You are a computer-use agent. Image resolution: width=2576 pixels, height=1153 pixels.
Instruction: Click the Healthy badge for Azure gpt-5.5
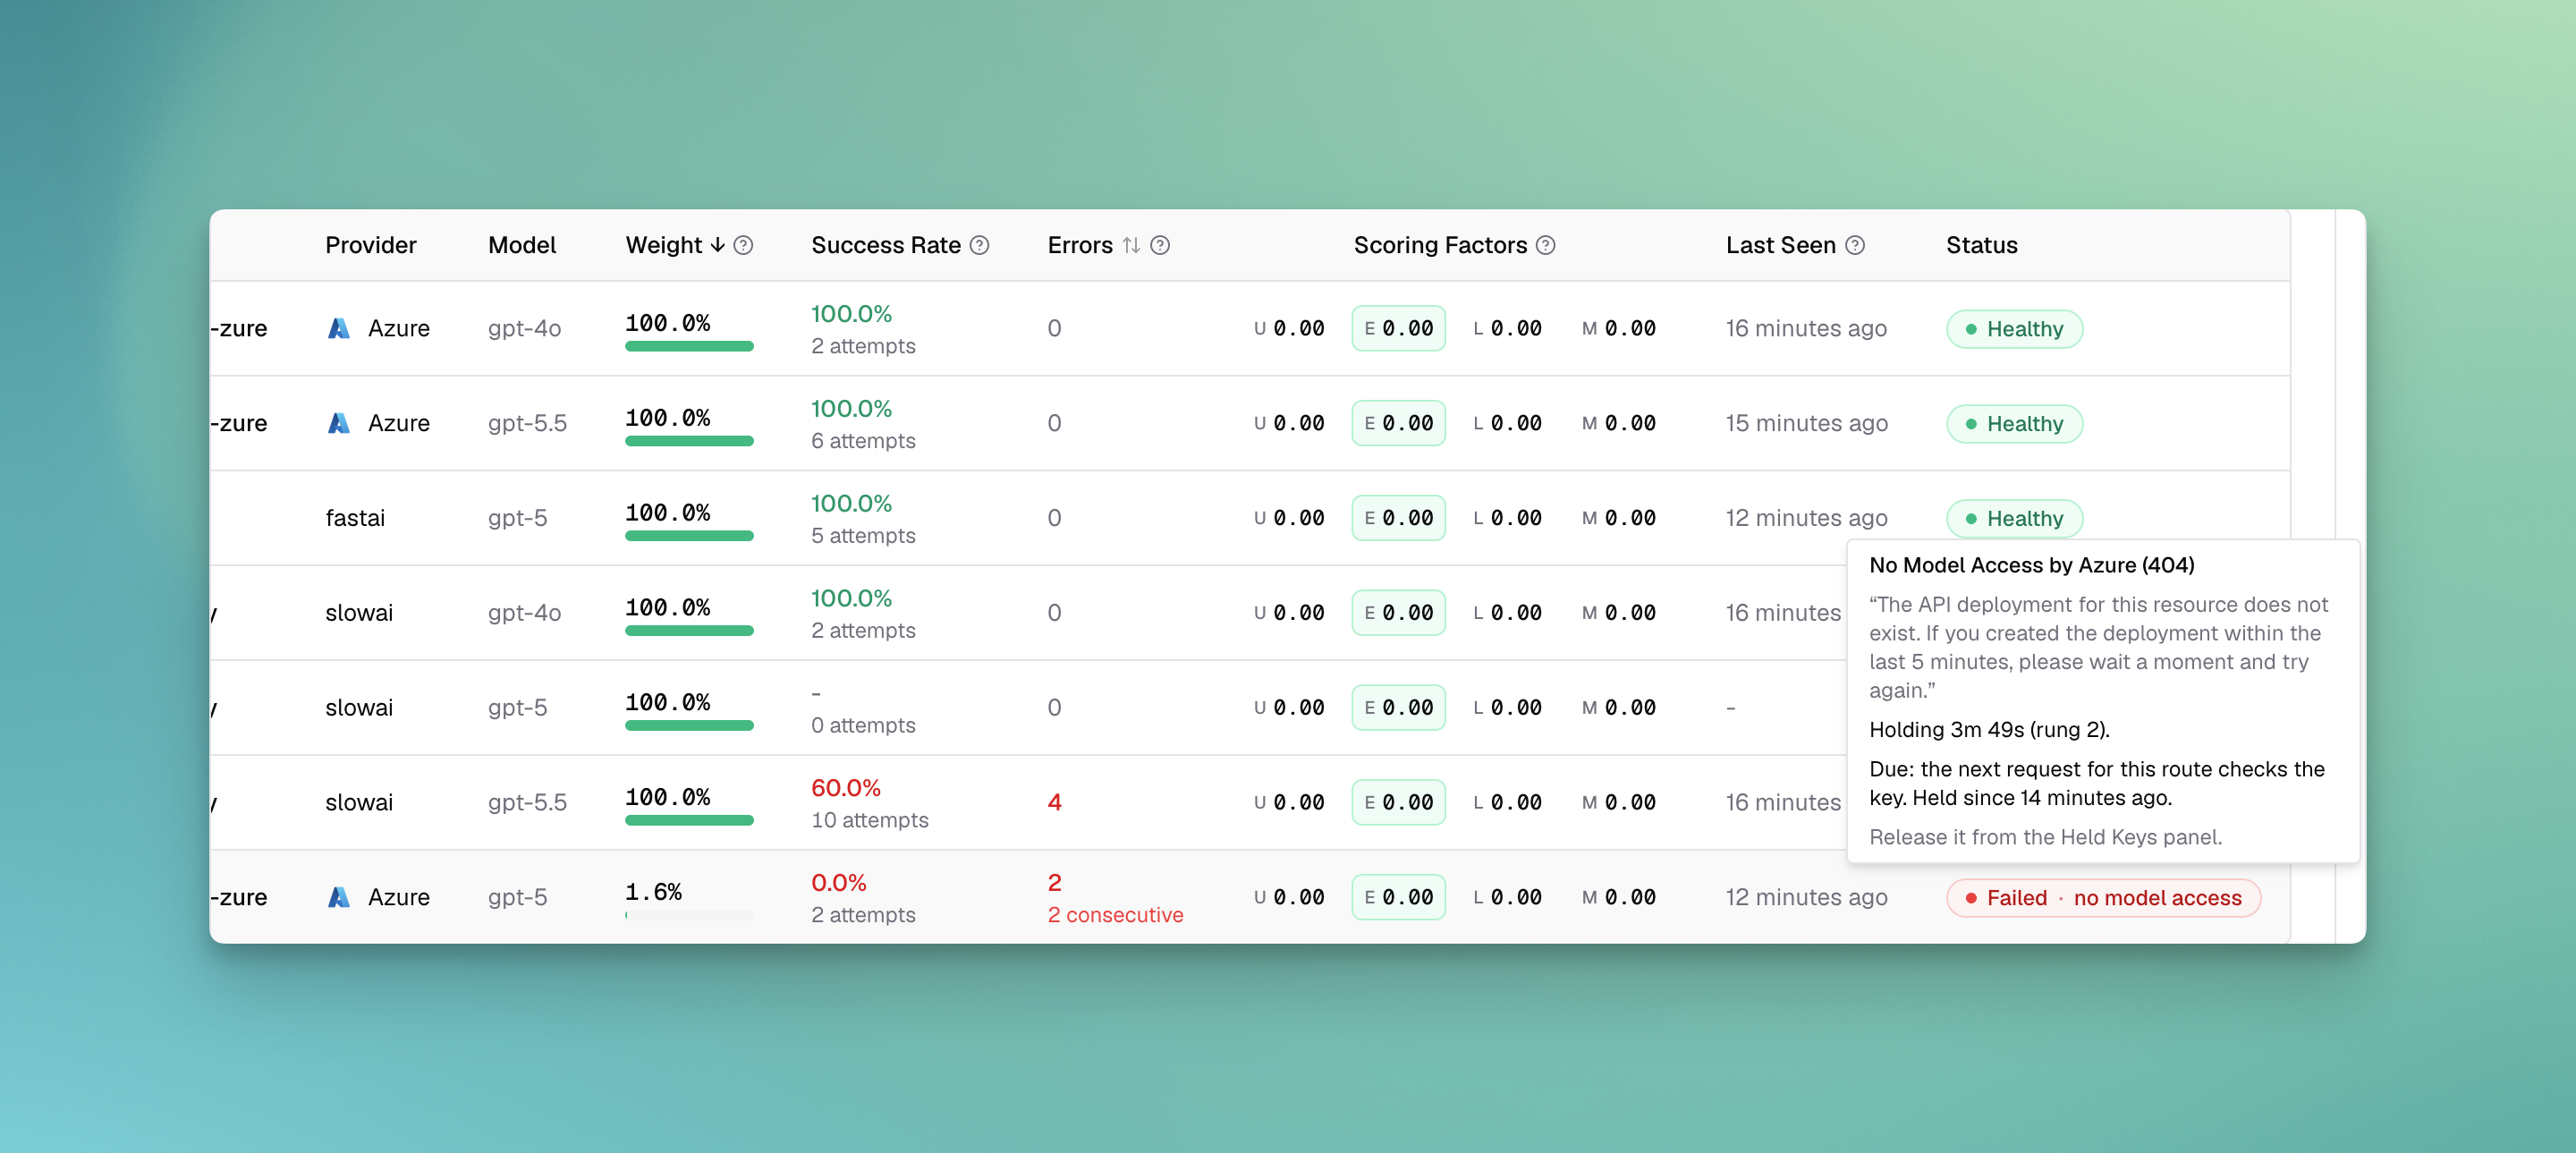click(x=2014, y=424)
